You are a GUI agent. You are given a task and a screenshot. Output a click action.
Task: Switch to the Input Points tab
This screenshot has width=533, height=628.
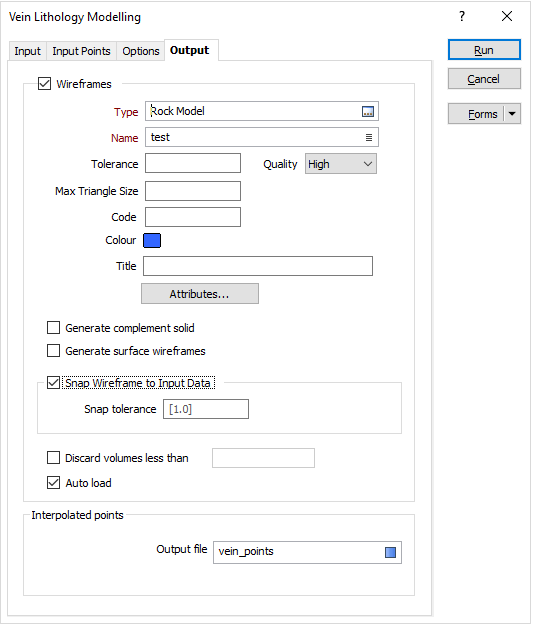(x=81, y=51)
